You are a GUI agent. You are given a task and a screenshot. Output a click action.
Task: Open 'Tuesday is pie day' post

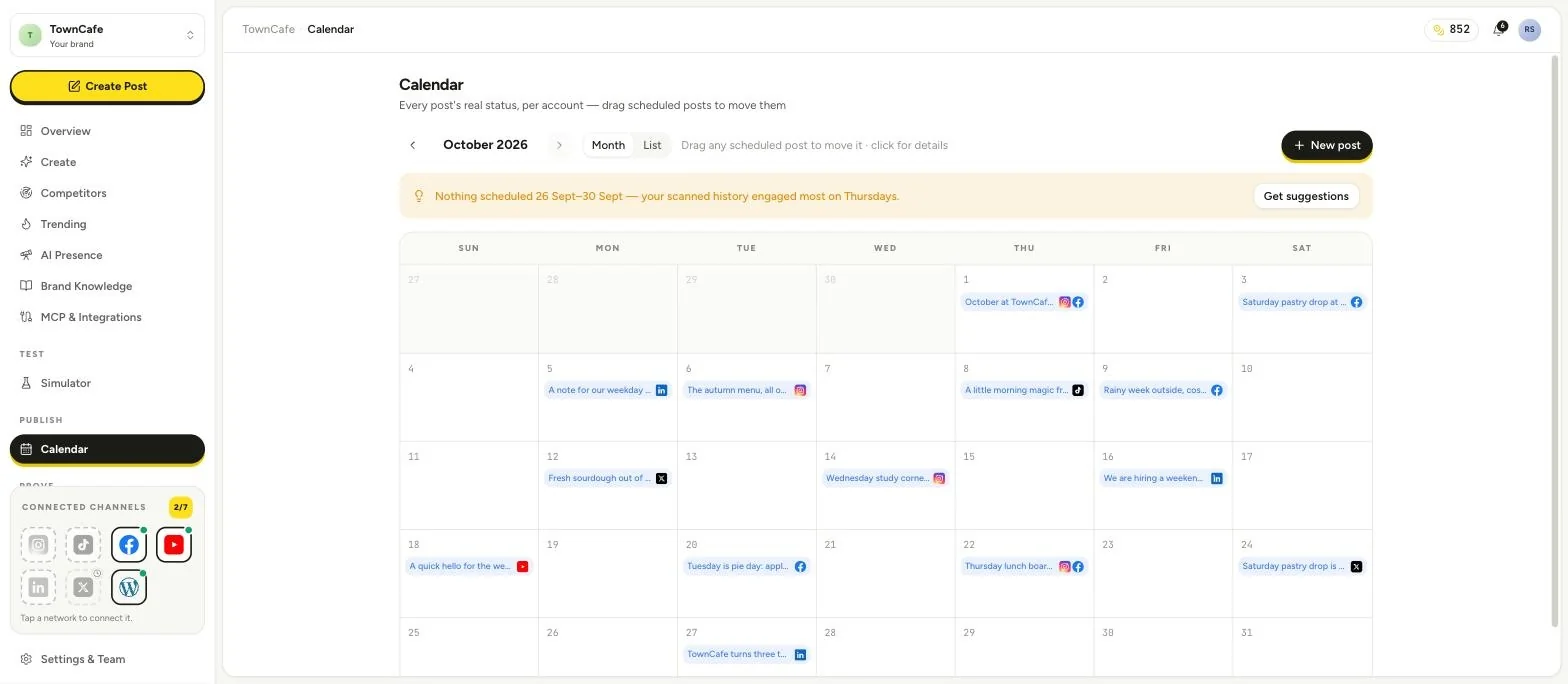(x=746, y=566)
